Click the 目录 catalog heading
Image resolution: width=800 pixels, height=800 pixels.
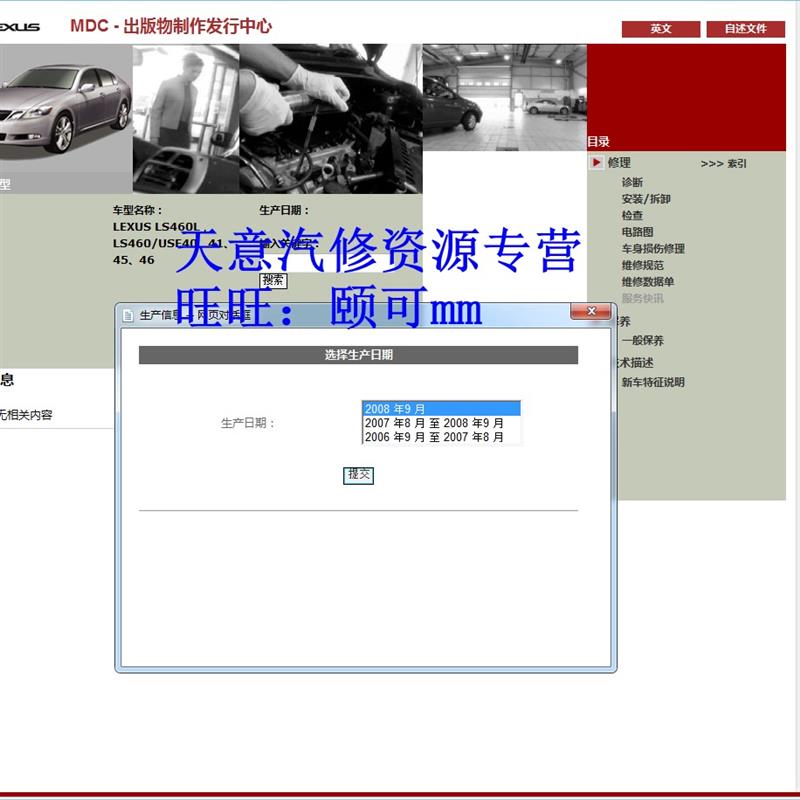598,141
